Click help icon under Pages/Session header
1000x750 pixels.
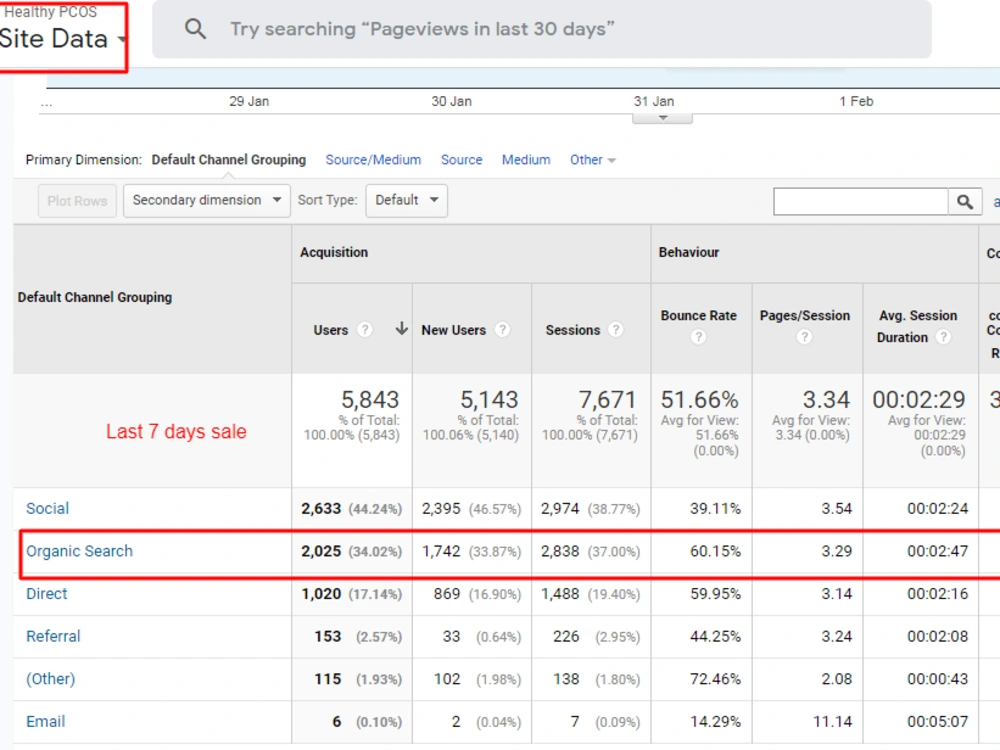(804, 337)
